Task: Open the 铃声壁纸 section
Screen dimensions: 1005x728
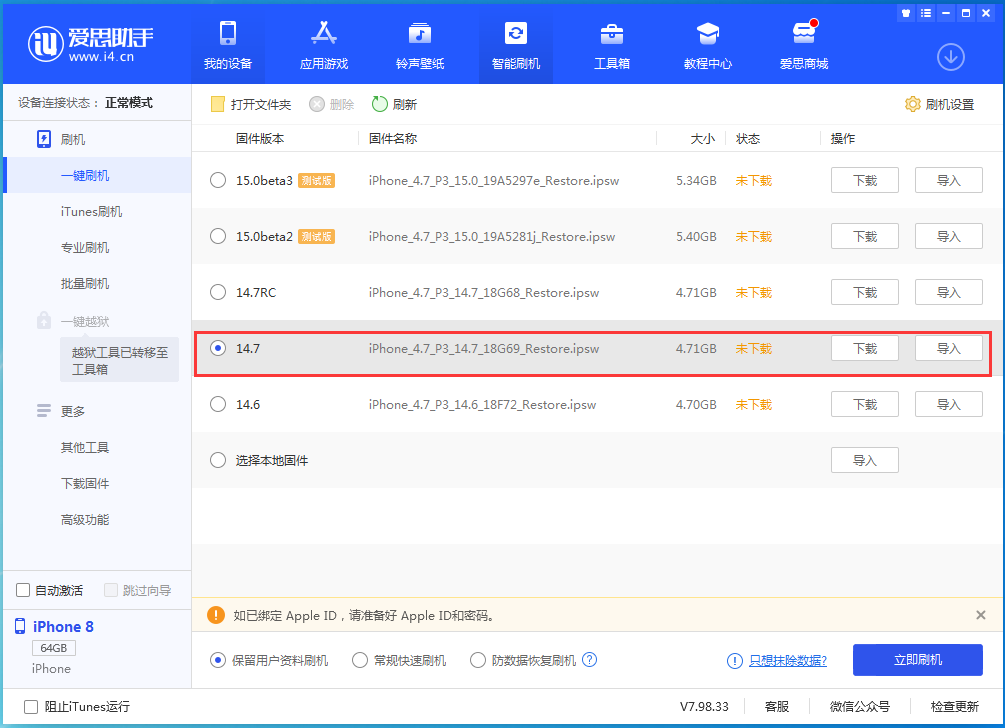Action: pyautogui.click(x=419, y=45)
